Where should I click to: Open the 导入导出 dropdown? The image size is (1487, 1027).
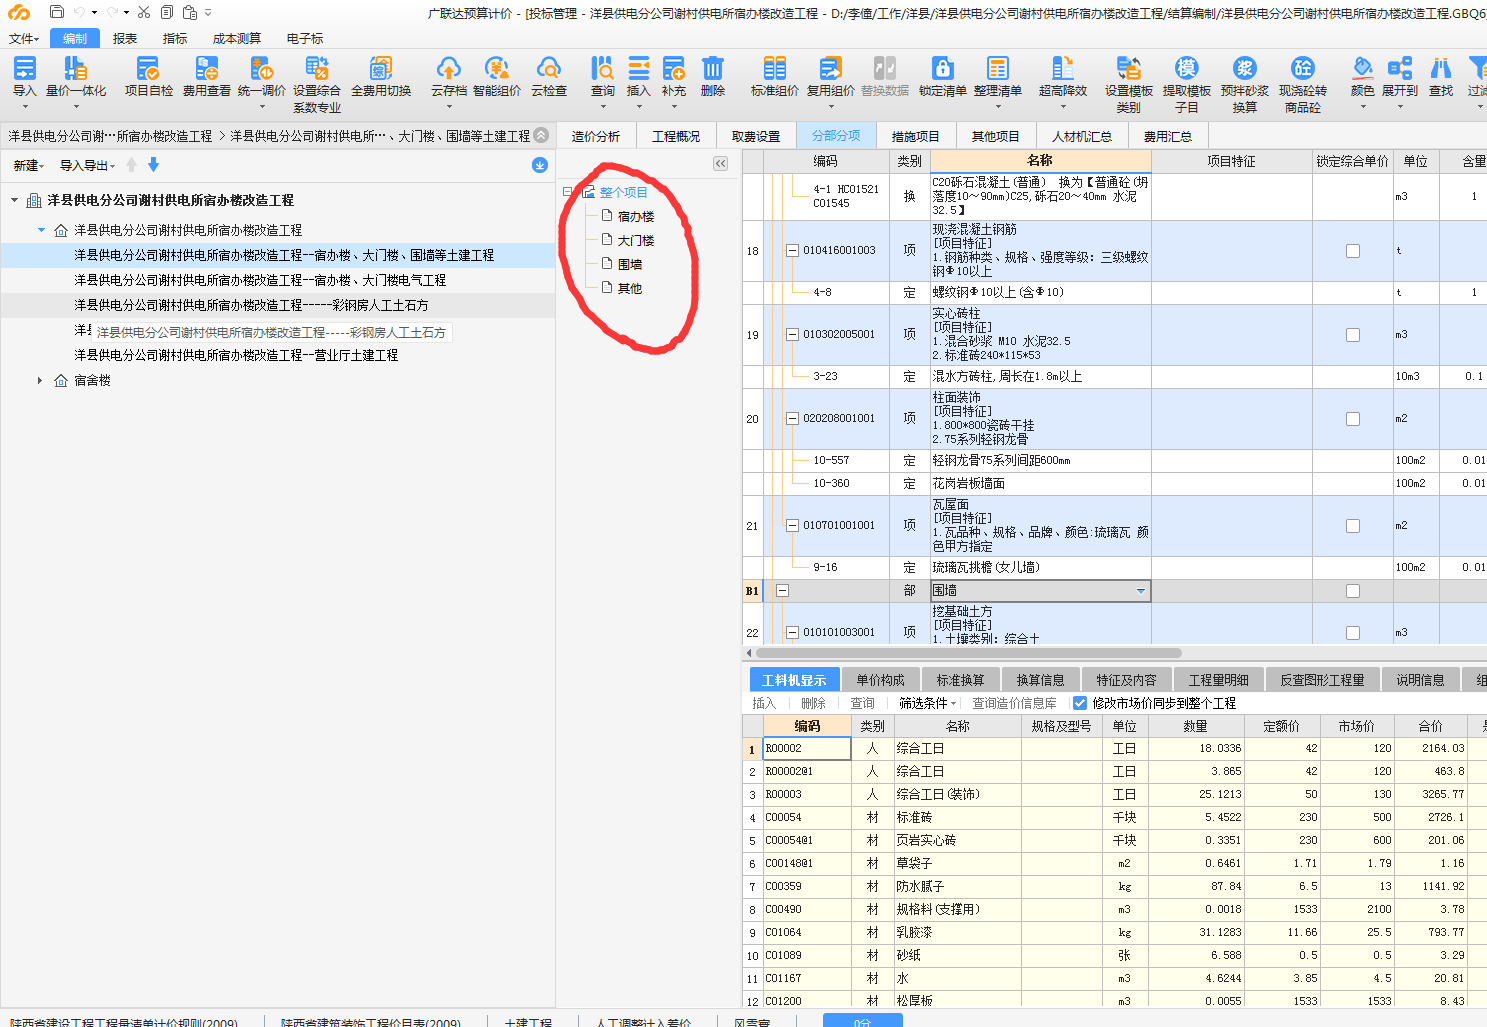coord(88,166)
